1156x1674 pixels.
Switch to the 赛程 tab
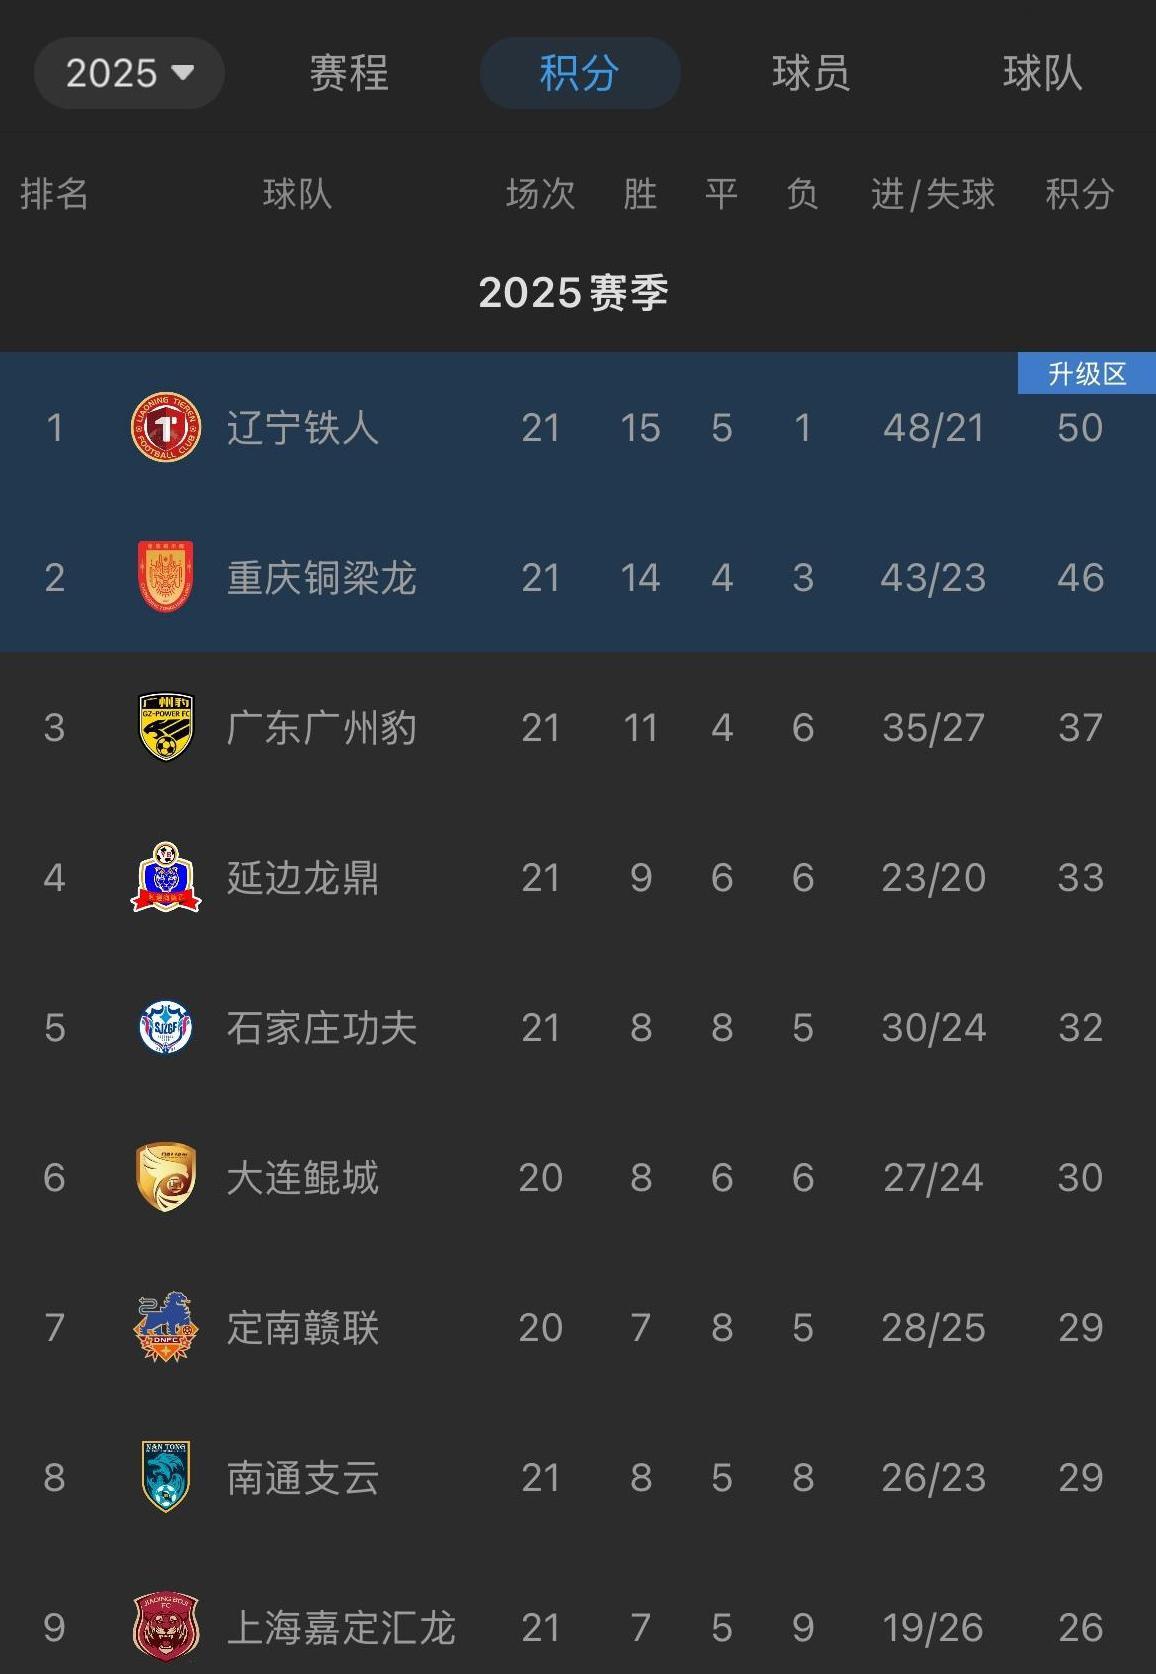[x=348, y=73]
